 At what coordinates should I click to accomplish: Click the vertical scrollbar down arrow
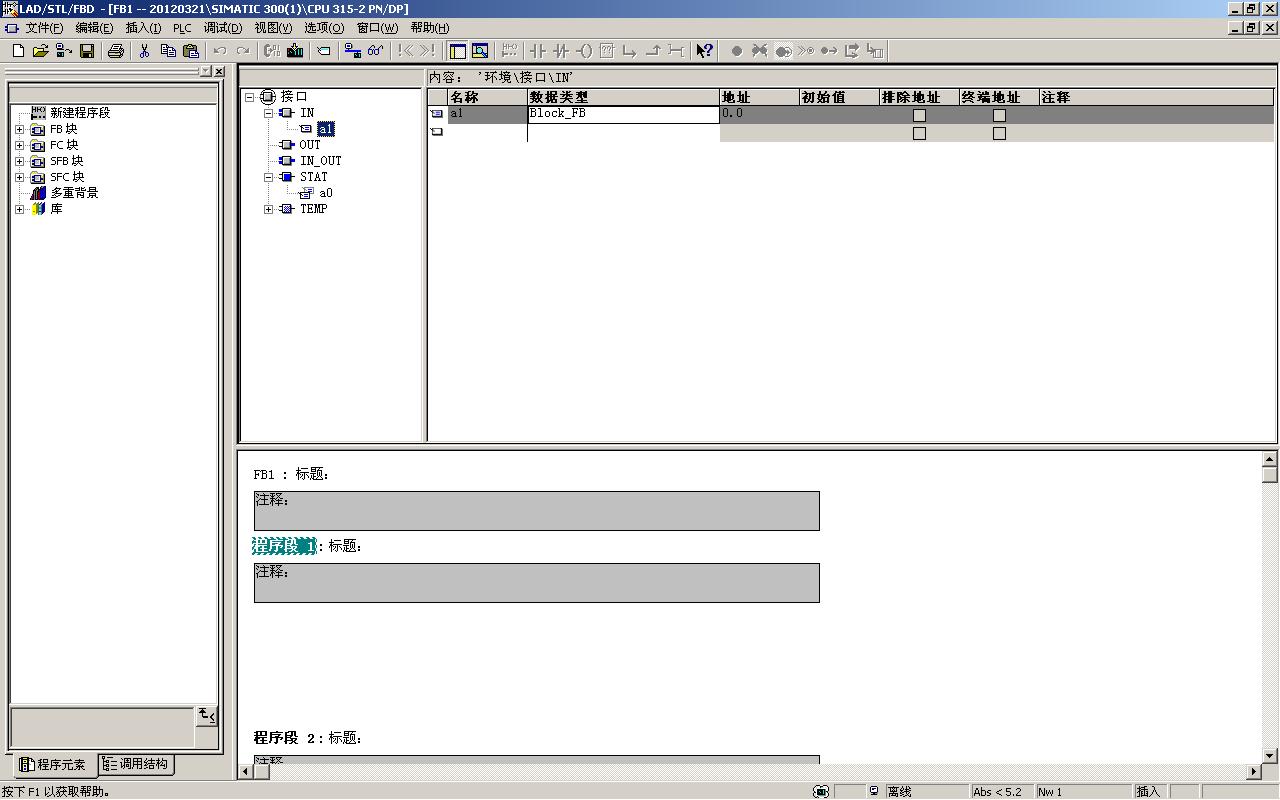[1270, 755]
